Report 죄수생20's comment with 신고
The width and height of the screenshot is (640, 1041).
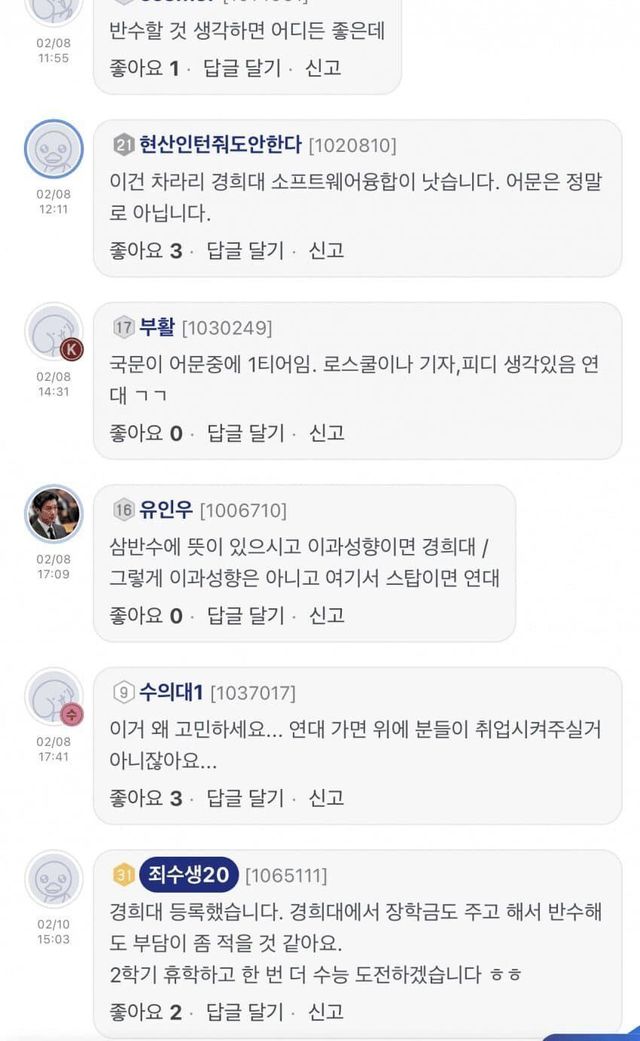tap(327, 1011)
